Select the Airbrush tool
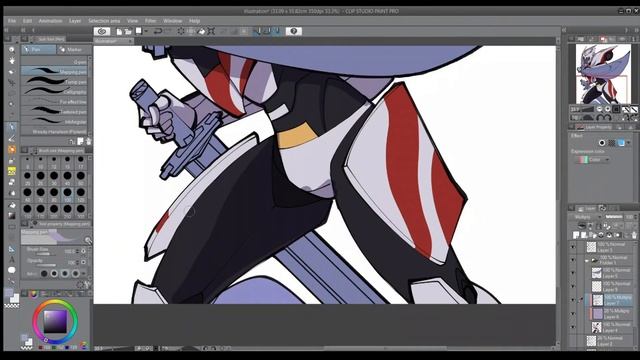The image size is (640, 360). point(11,160)
